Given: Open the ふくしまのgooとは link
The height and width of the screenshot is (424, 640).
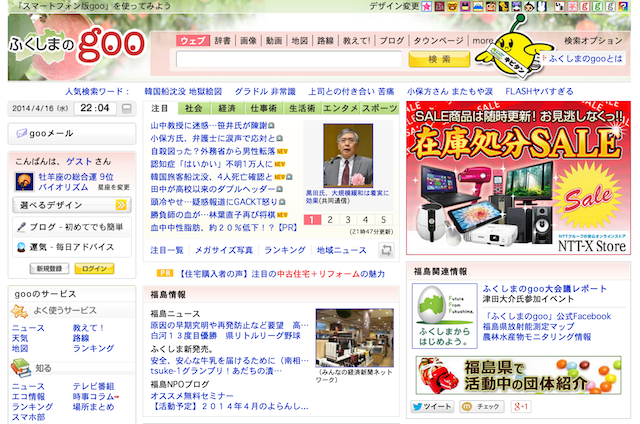Looking at the screenshot, I should [585, 59].
